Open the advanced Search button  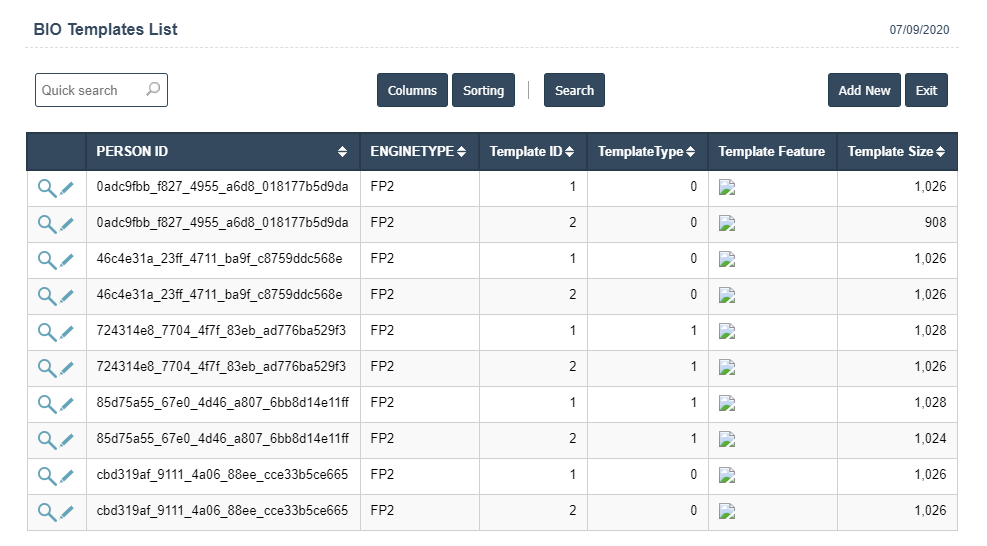574,90
